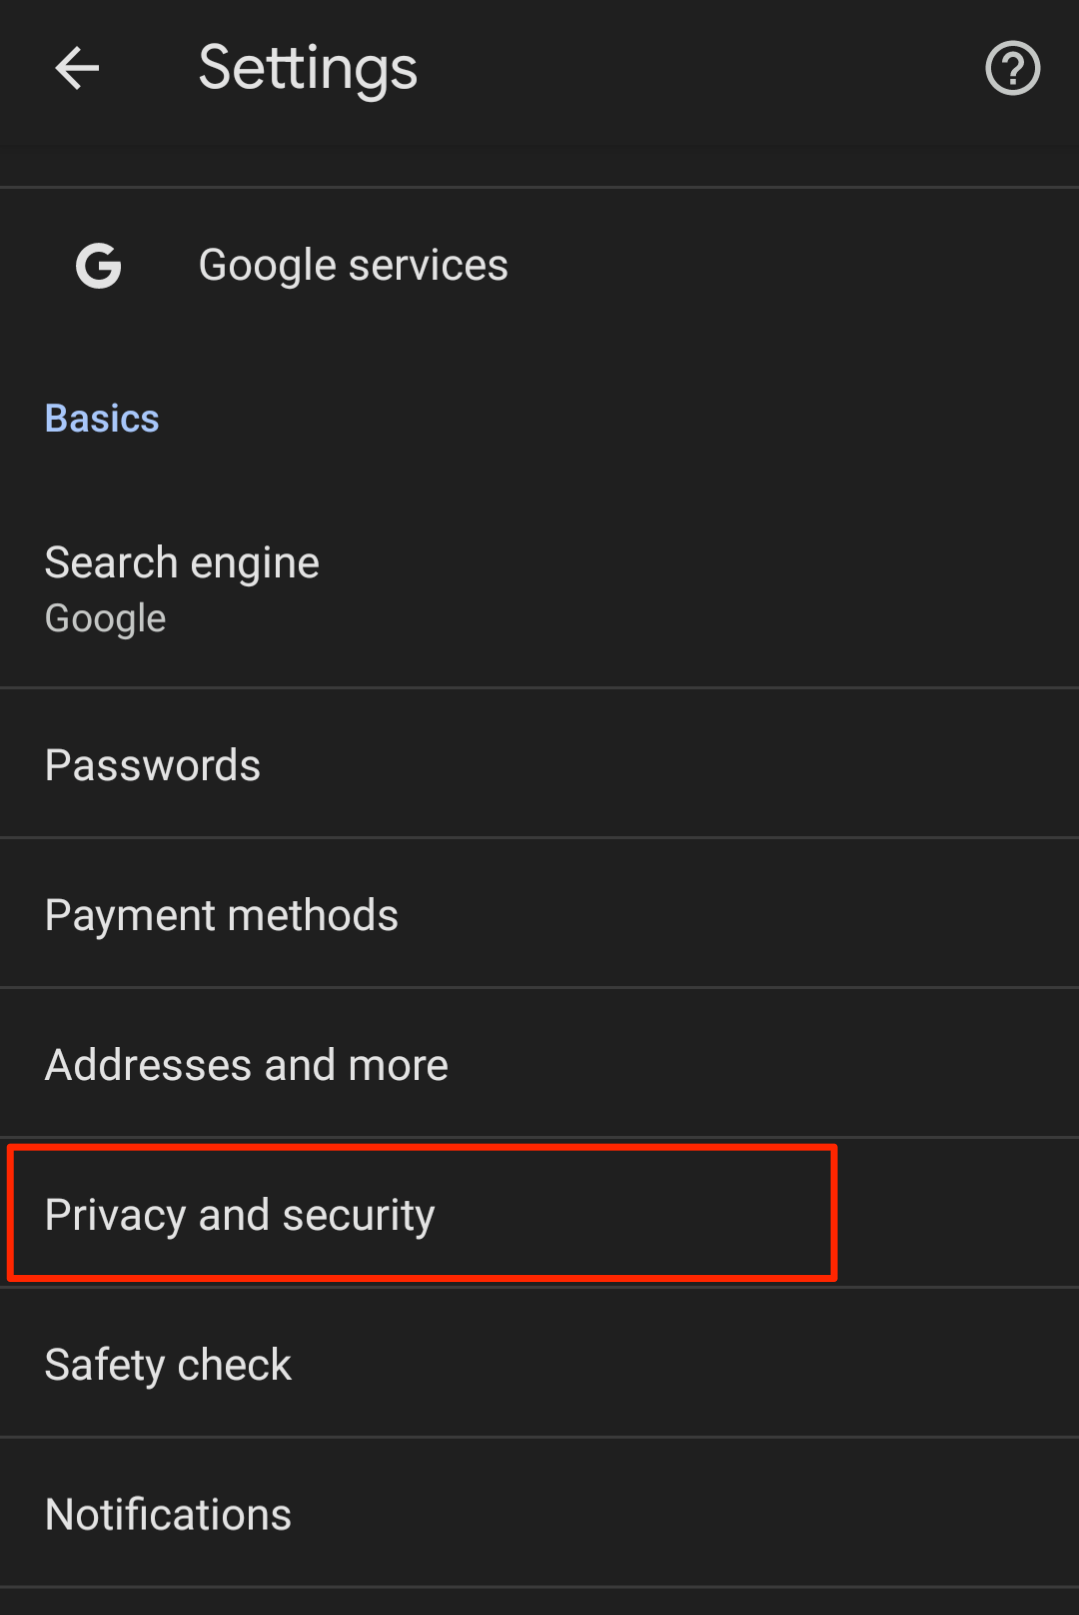Open Privacy and security settings

coord(239,1213)
